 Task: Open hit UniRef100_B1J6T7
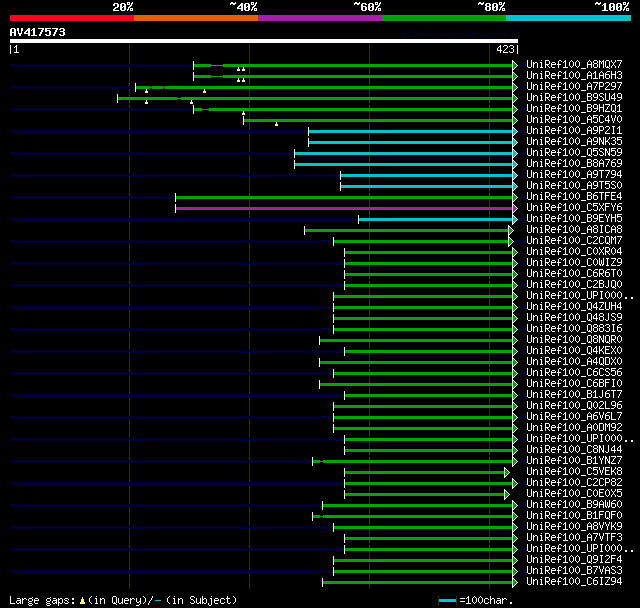tap(574, 395)
